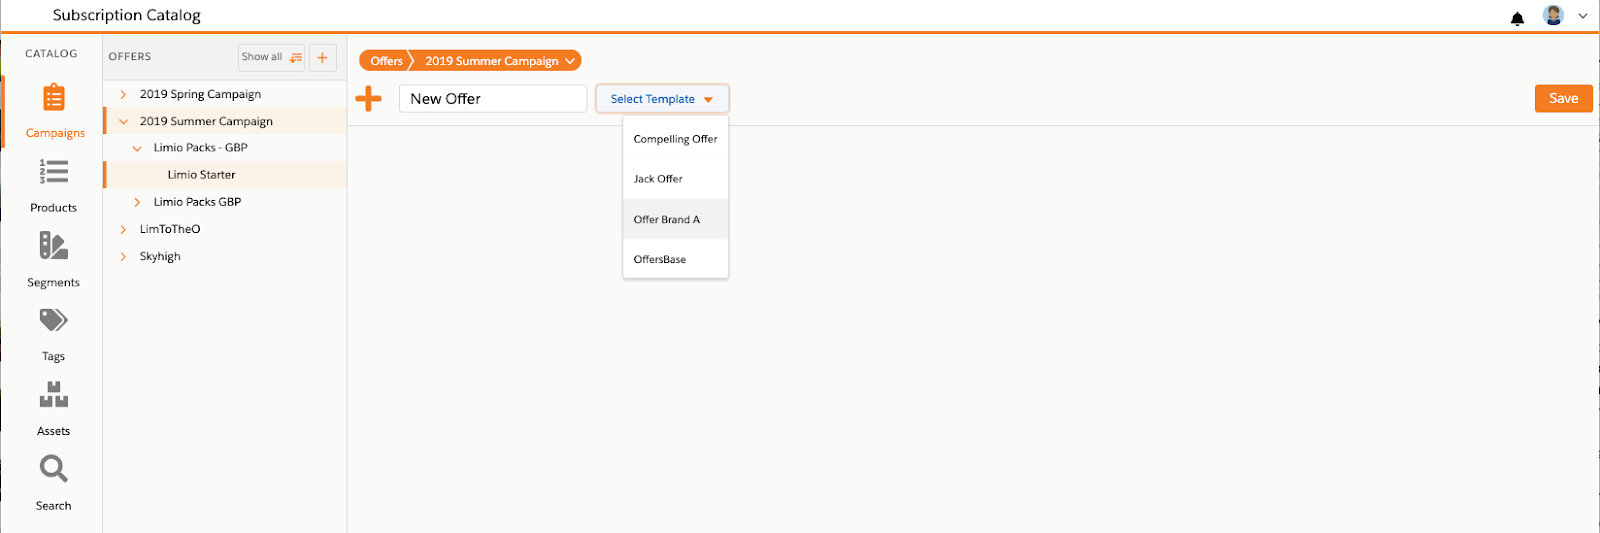
Task: Expand the 2019 Spring Campaign node
Action: 123,94
